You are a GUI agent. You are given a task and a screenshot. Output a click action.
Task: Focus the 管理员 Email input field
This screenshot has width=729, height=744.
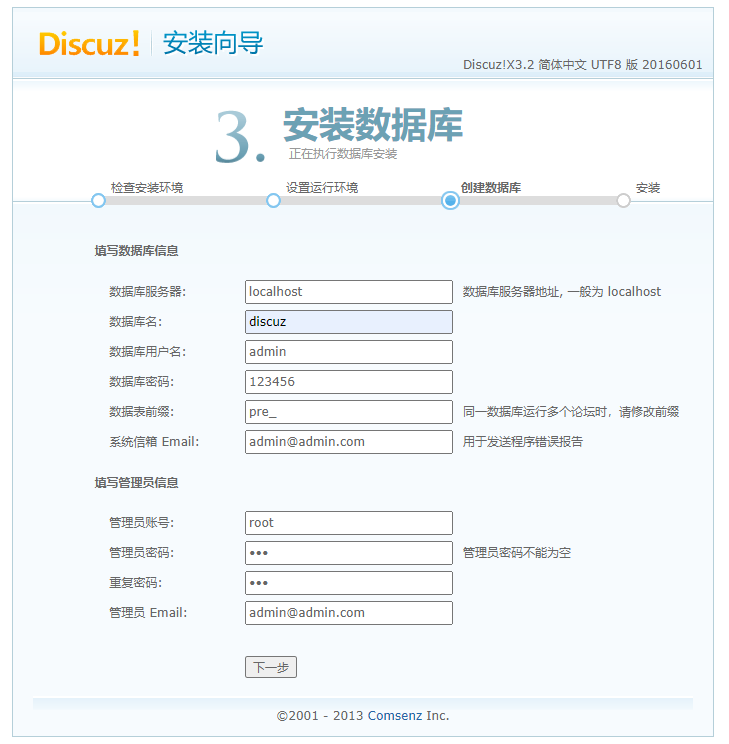coord(349,613)
